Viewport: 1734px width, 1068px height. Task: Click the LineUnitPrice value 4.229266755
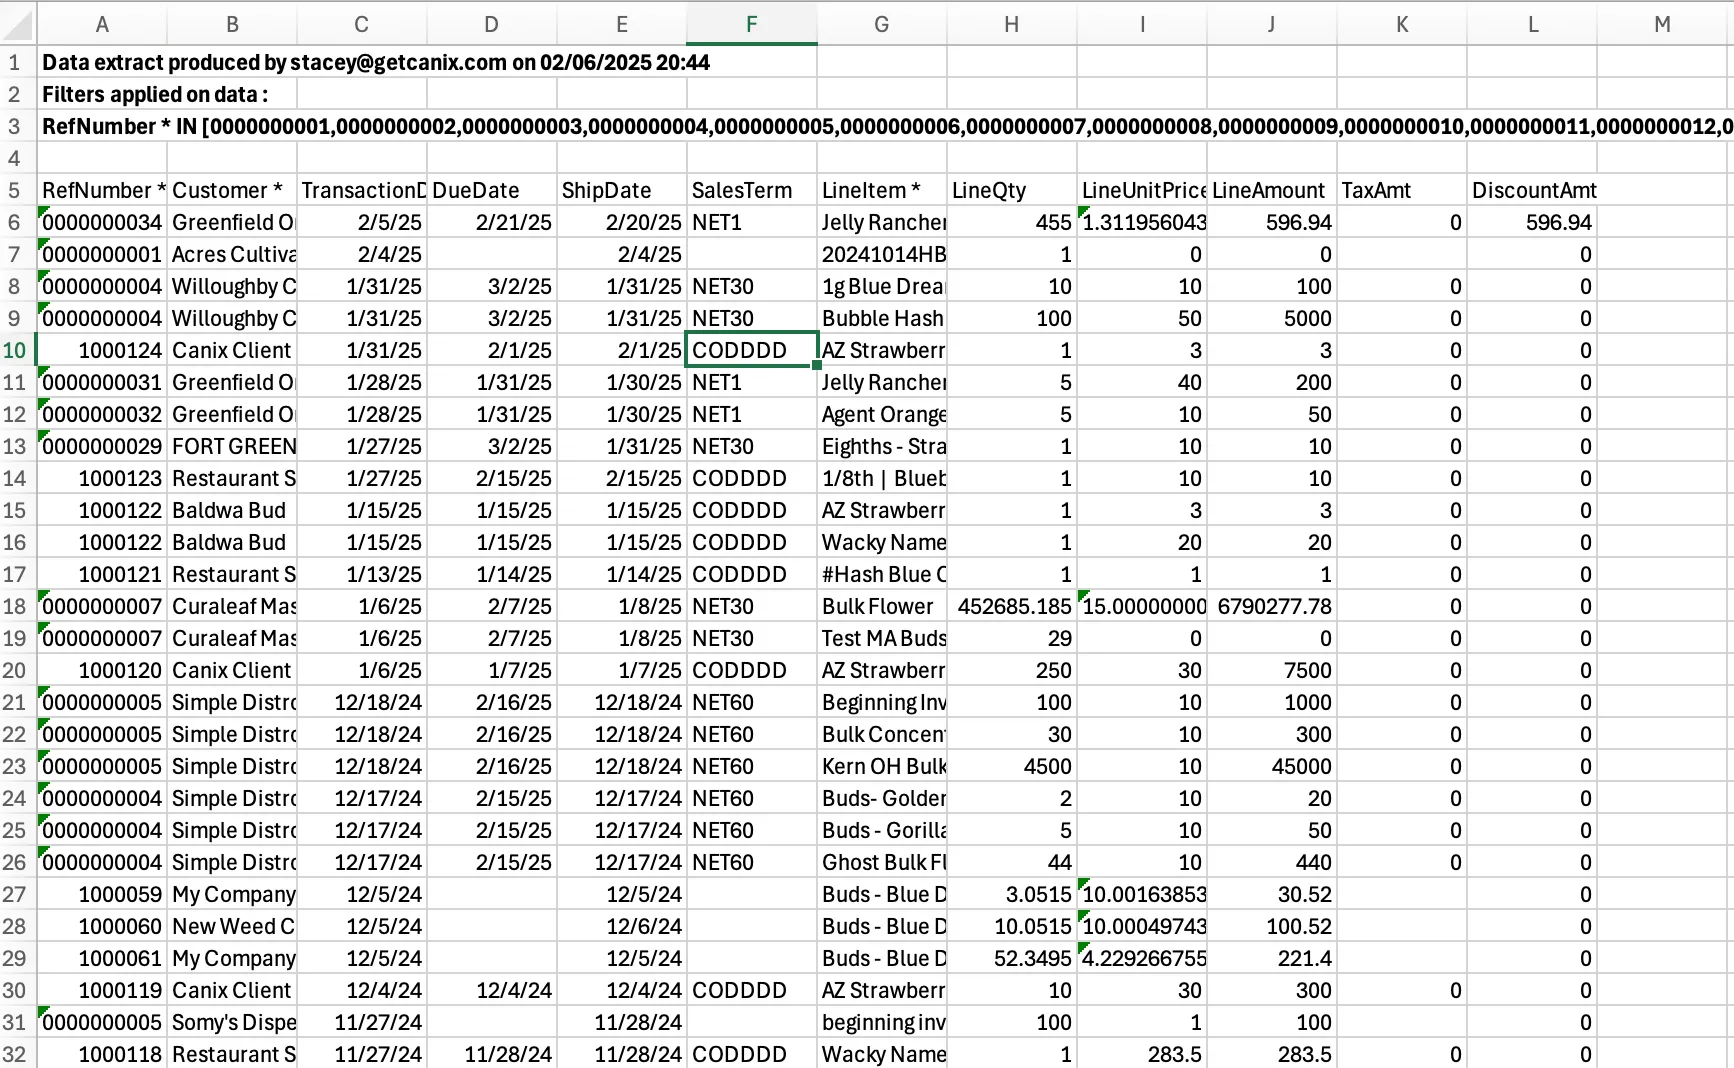coord(1142,959)
